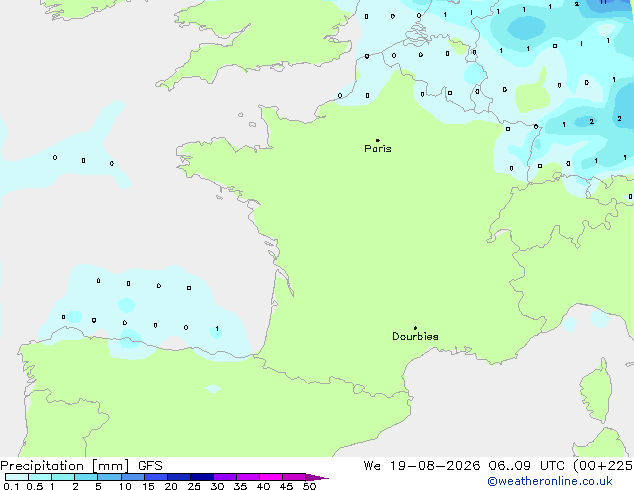Viewport: 634px width, 490px height.
Task: Pick the 5–10 mm legend swatch
Action: coord(109,477)
